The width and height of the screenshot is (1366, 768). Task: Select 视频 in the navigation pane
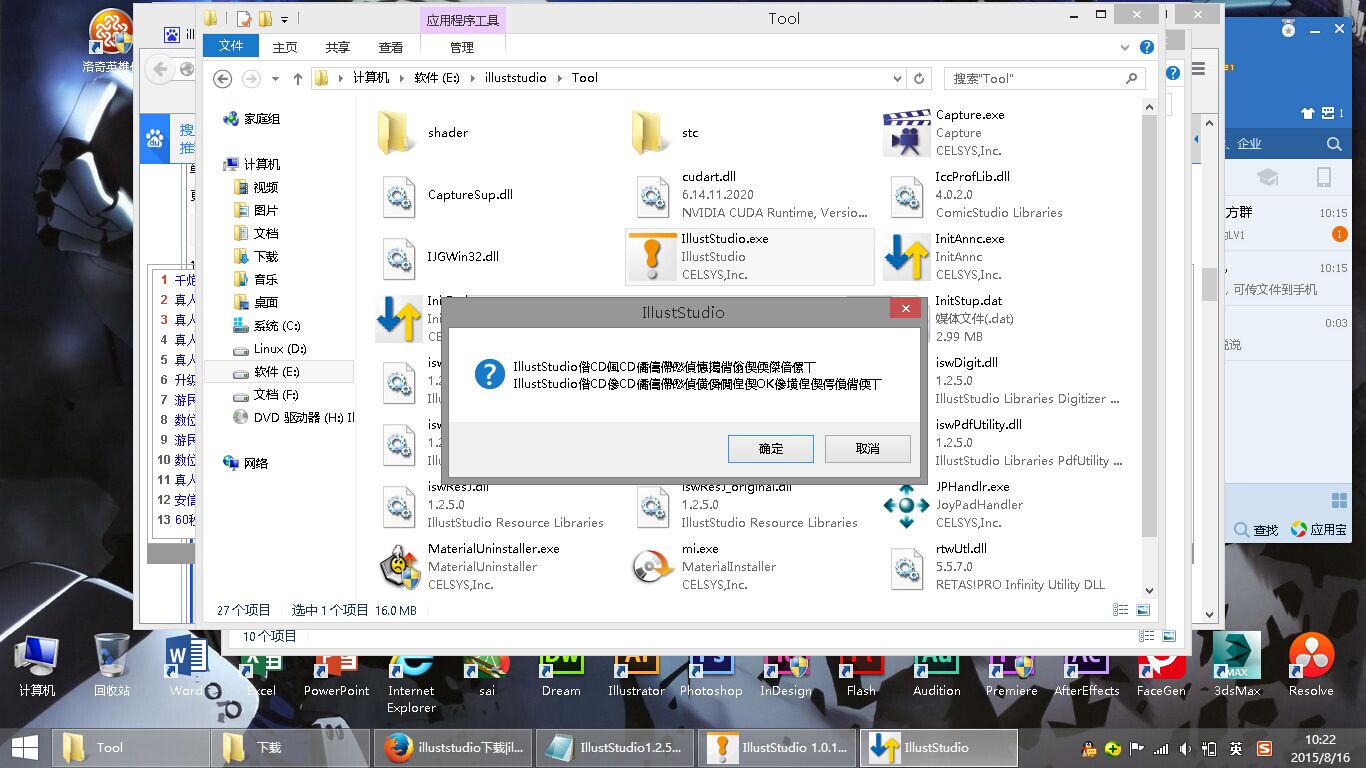pyautogui.click(x=265, y=188)
